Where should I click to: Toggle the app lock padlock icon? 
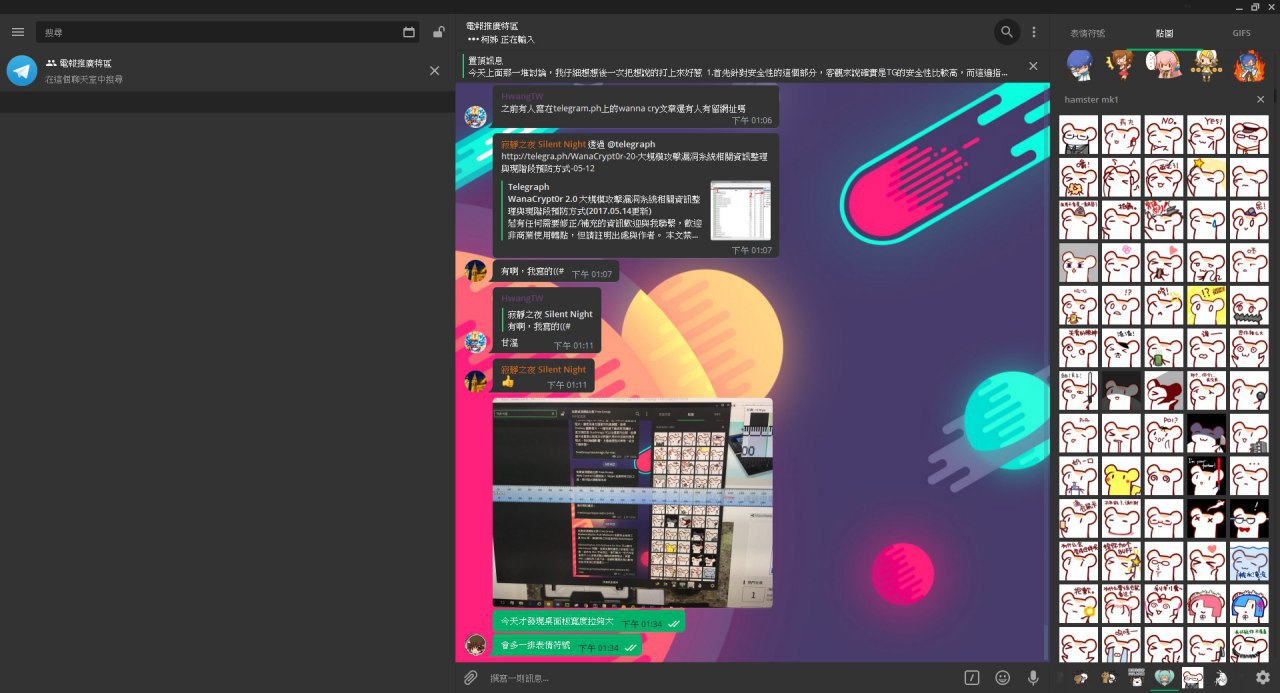pyautogui.click(x=438, y=32)
